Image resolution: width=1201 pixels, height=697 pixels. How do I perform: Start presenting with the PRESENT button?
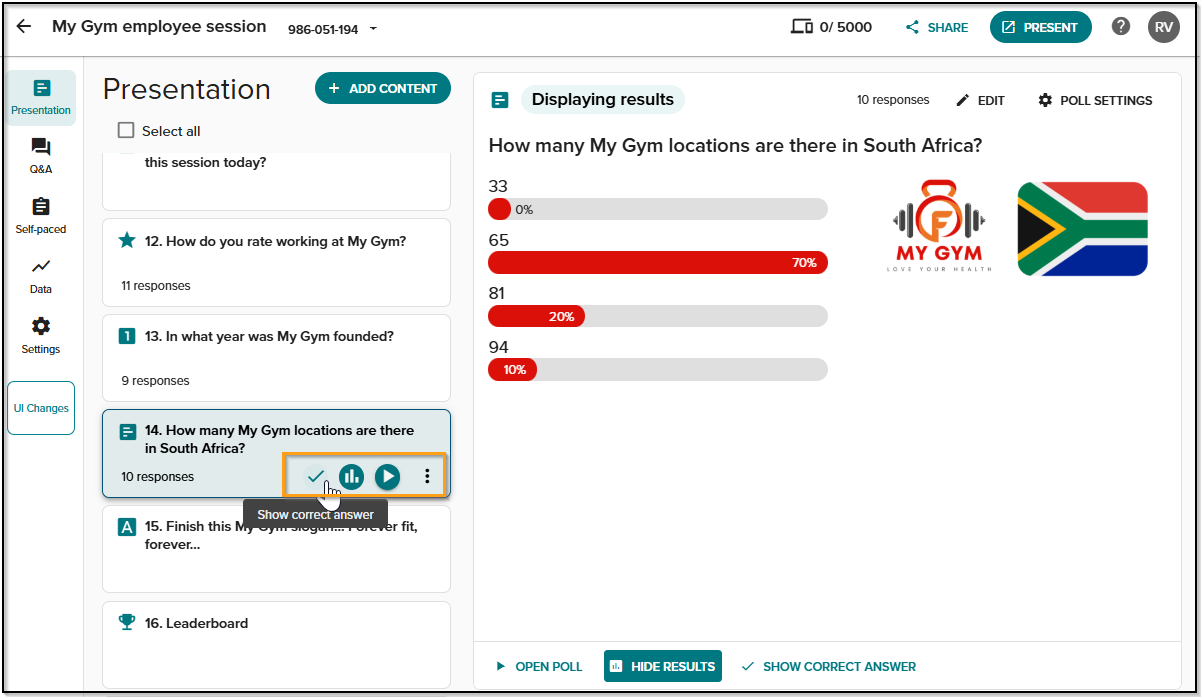[1040, 27]
